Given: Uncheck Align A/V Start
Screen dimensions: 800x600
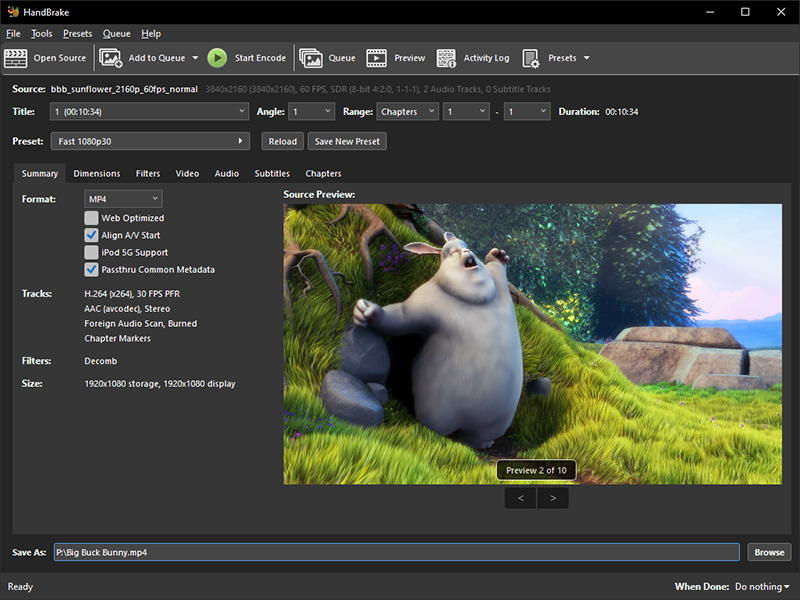Looking at the screenshot, I should point(91,235).
